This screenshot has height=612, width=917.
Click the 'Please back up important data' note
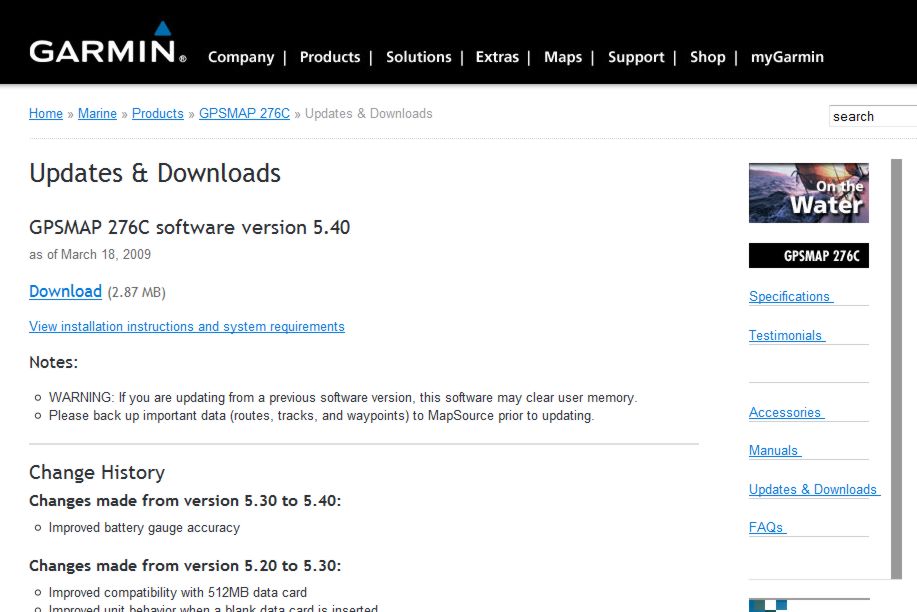click(x=321, y=416)
